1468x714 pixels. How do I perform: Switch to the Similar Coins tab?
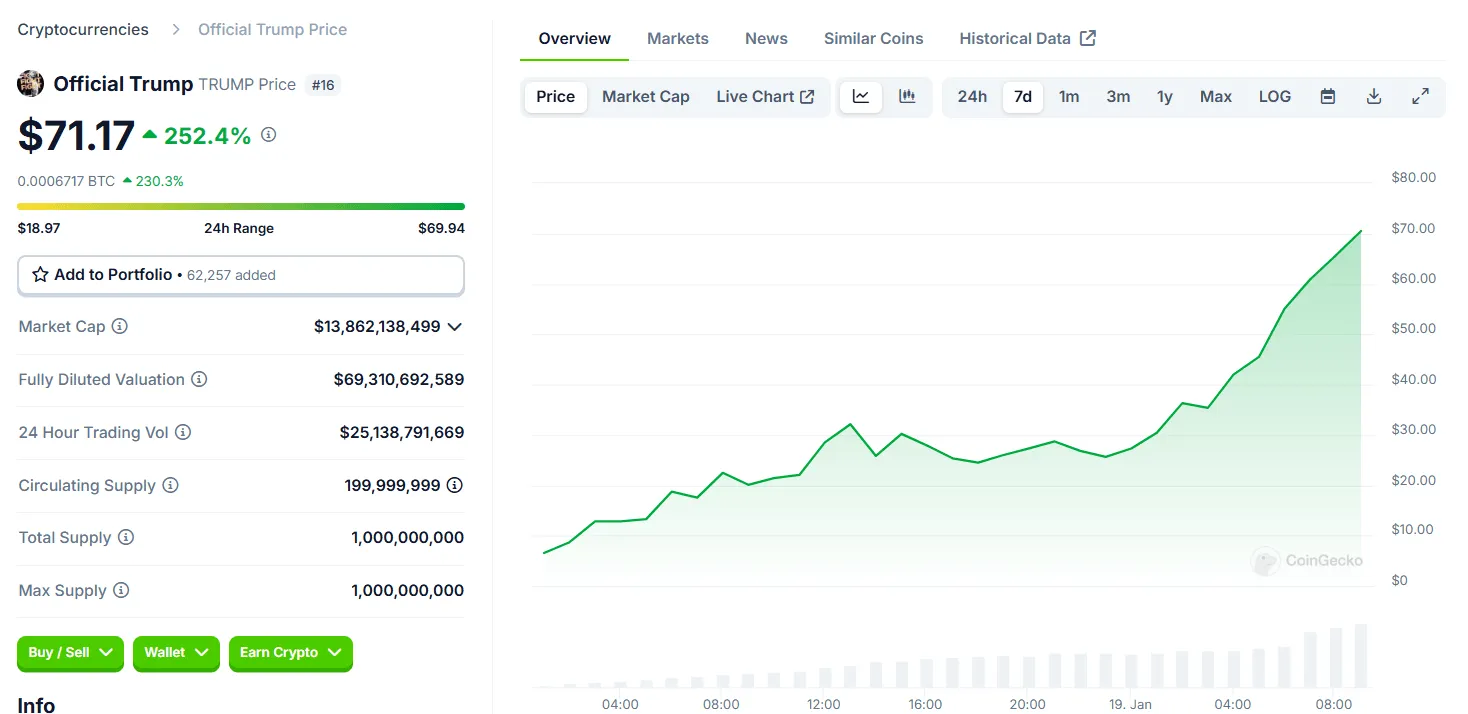click(x=874, y=39)
